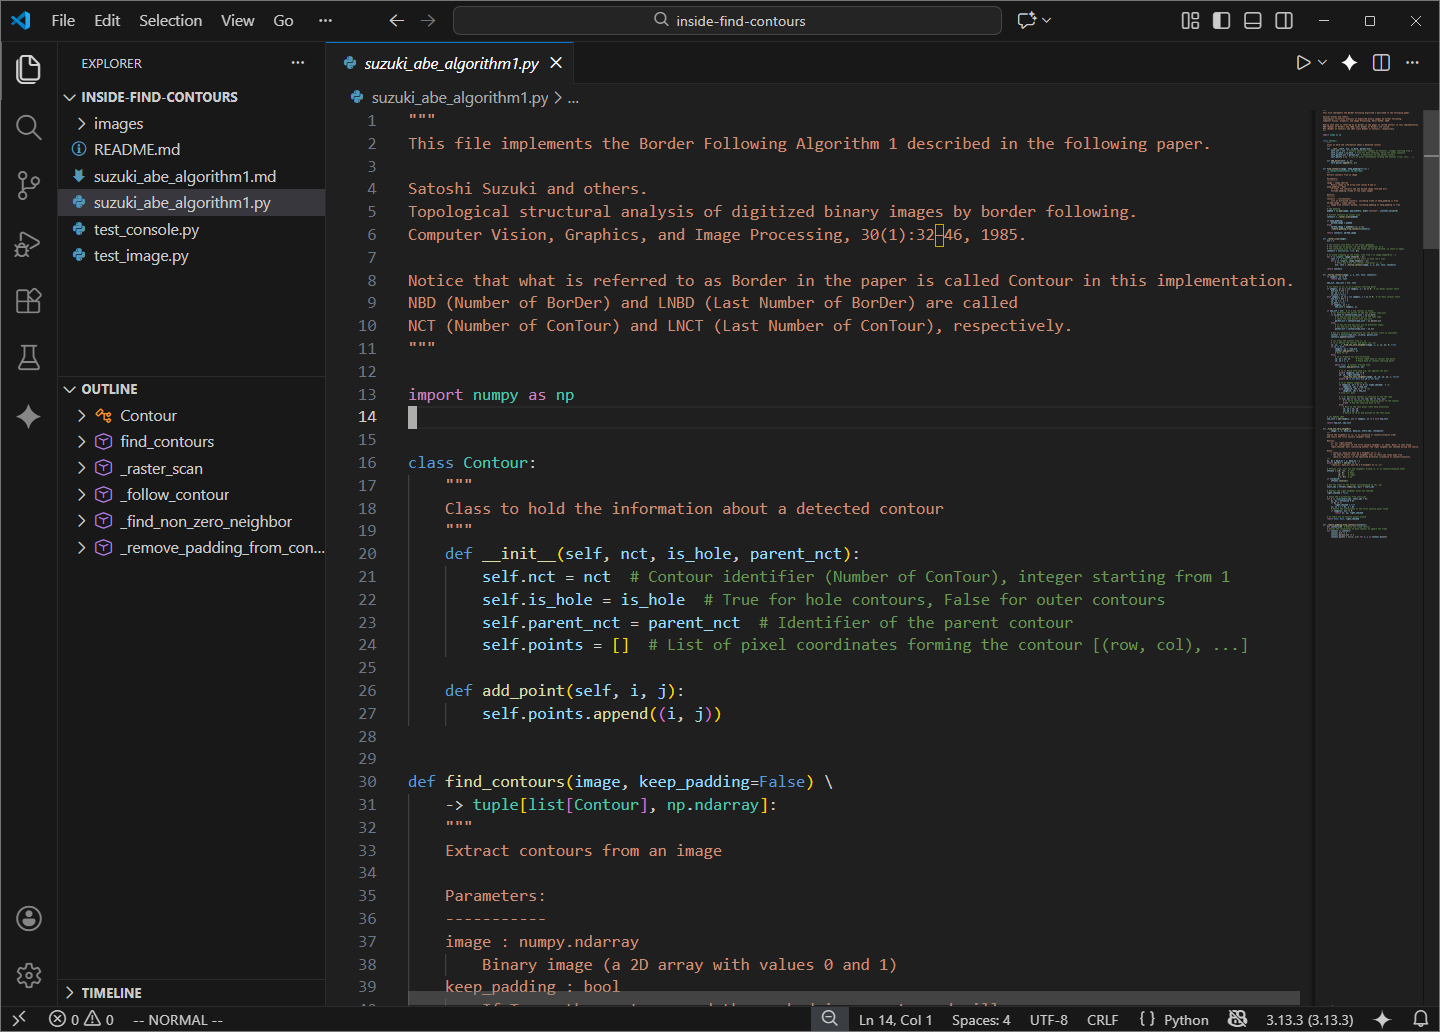Open the notifications bell in status bar
The image size is (1440, 1032).
[x=1420, y=1019]
